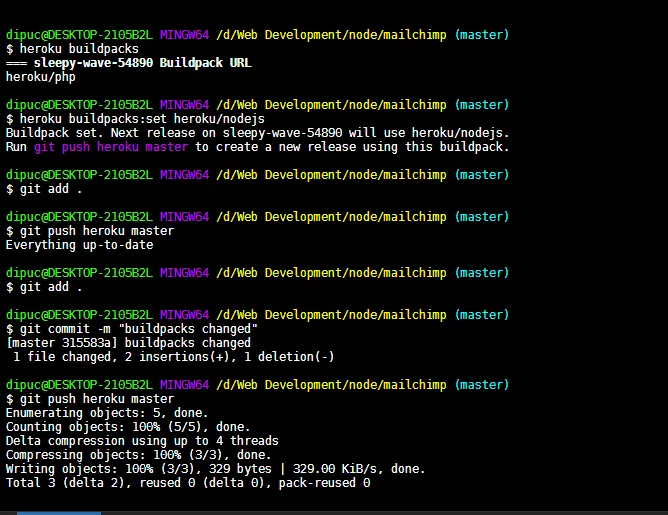The width and height of the screenshot is (668, 515).
Task: Click the "heroku buildpacks" command line
Action: [72, 49]
